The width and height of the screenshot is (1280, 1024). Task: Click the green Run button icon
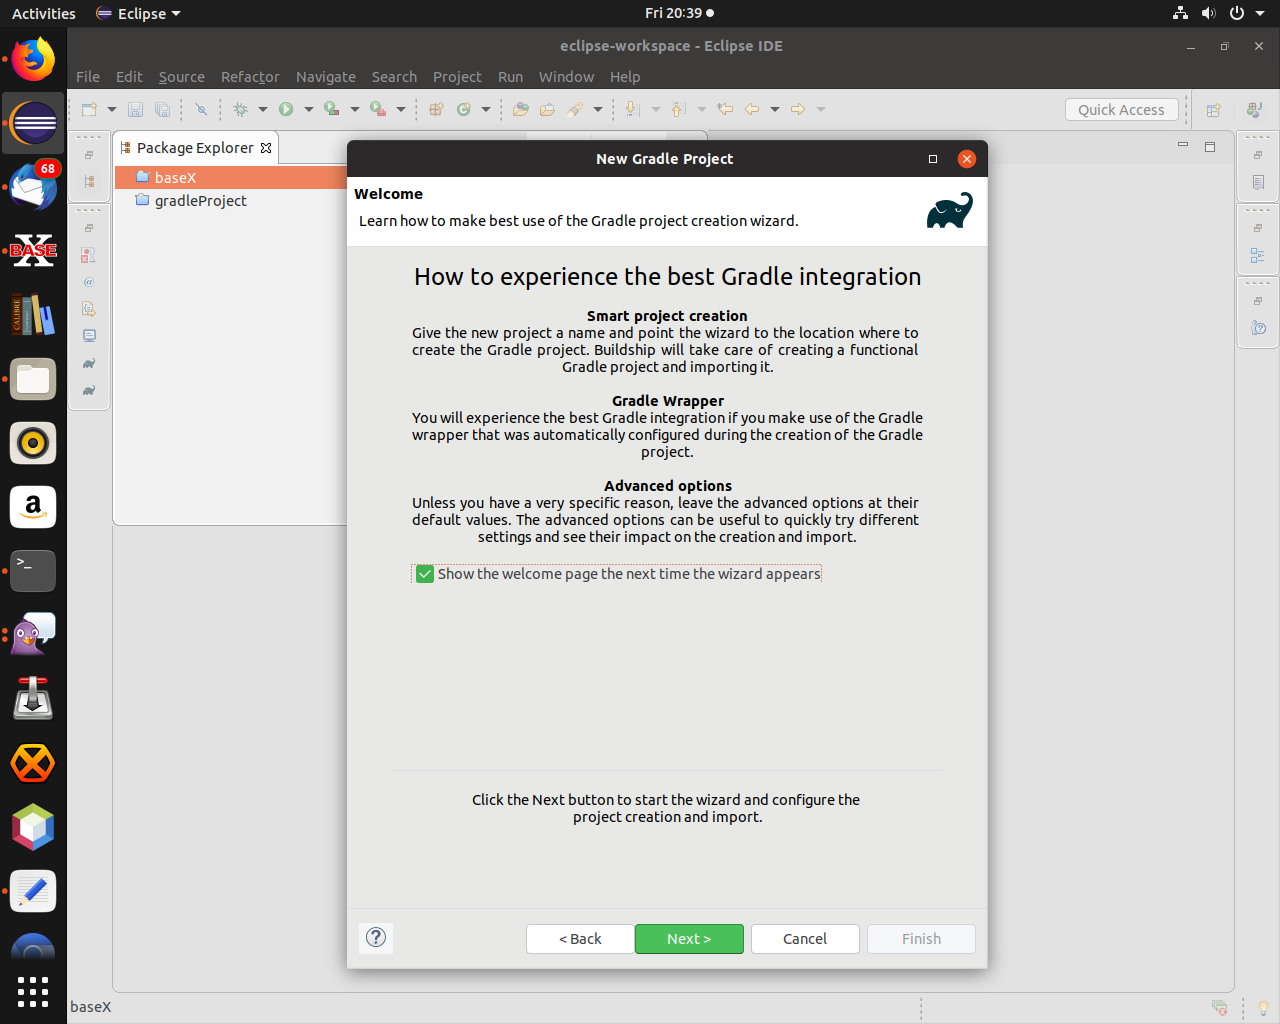point(286,109)
